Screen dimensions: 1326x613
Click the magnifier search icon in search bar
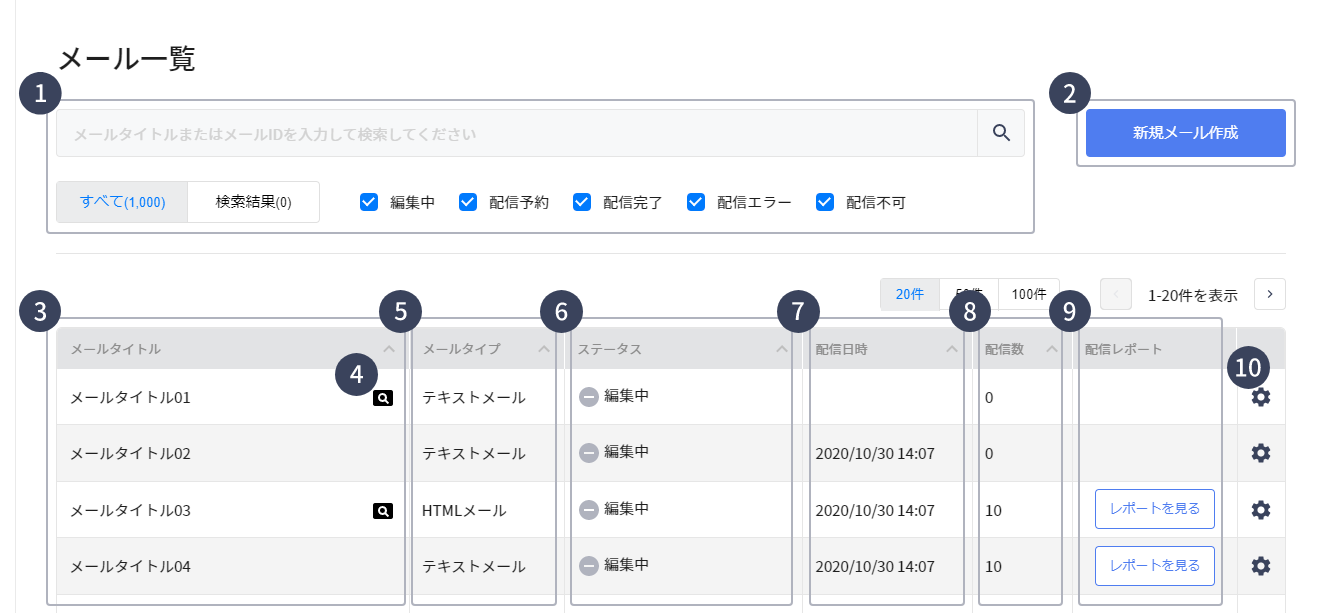1001,133
